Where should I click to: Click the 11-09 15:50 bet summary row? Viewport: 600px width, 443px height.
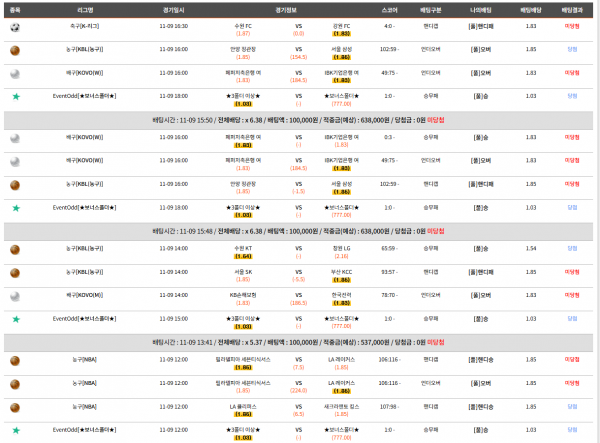click(300, 118)
